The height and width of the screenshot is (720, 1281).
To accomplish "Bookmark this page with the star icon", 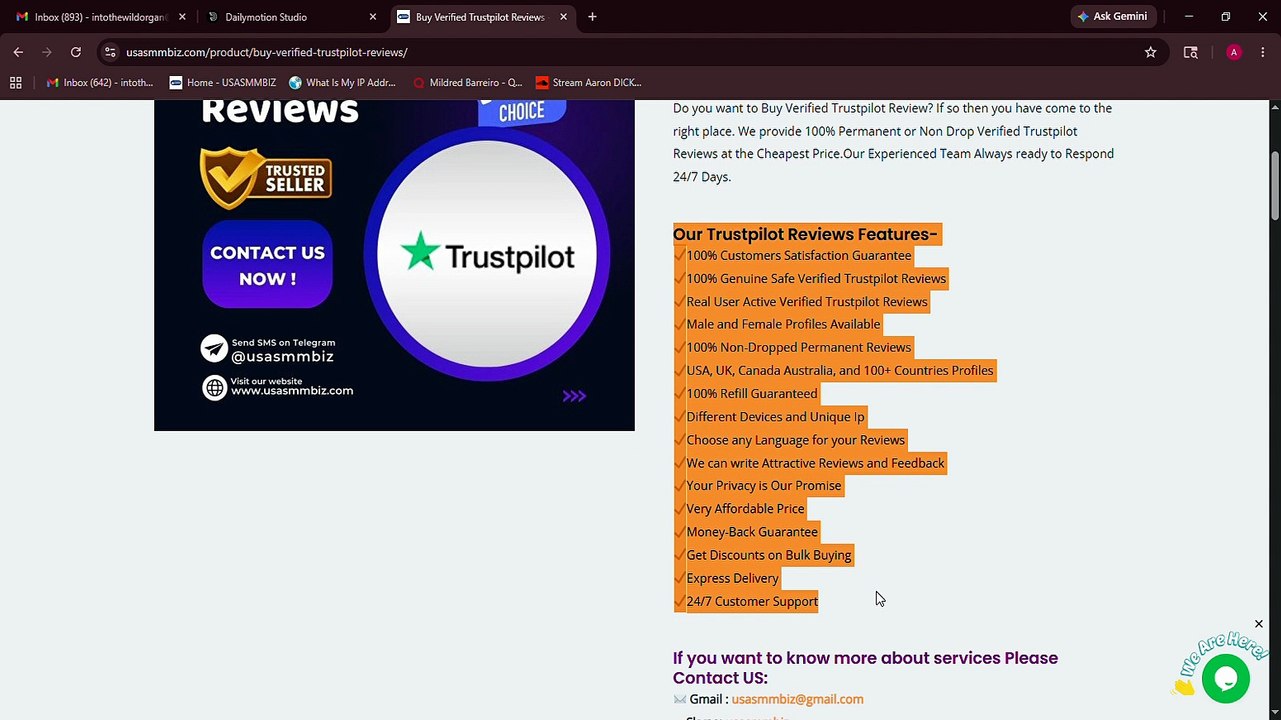I will click(1150, 52).
